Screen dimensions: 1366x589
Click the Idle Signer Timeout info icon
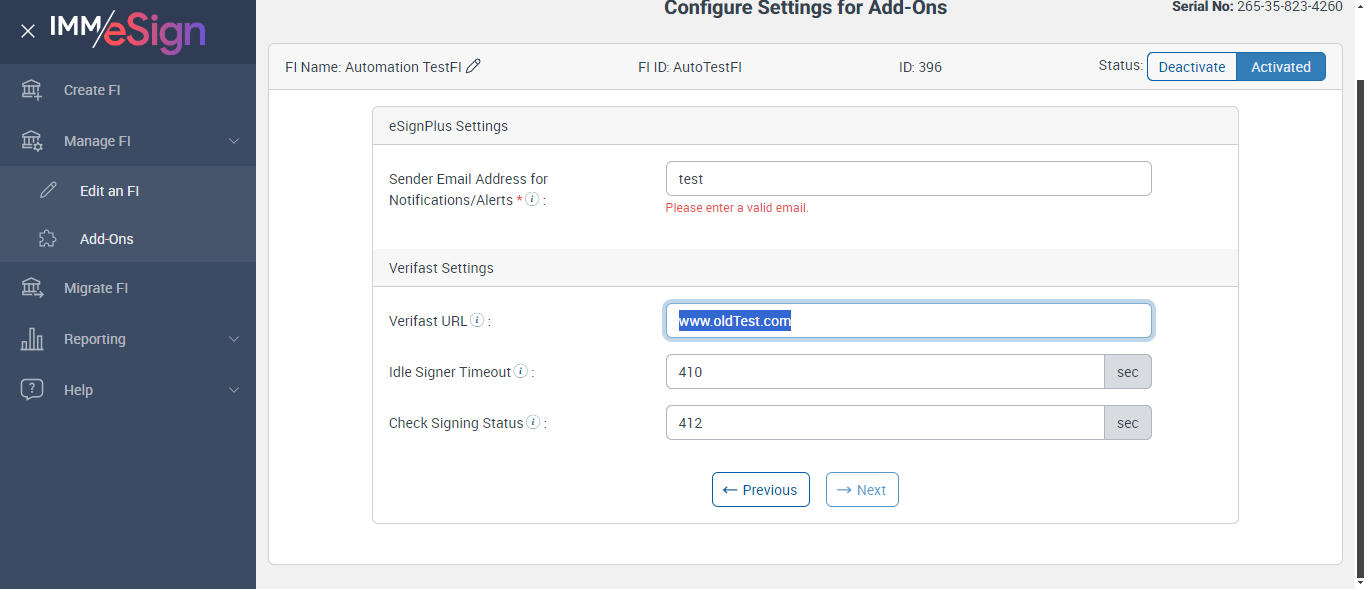click(521, 372)
